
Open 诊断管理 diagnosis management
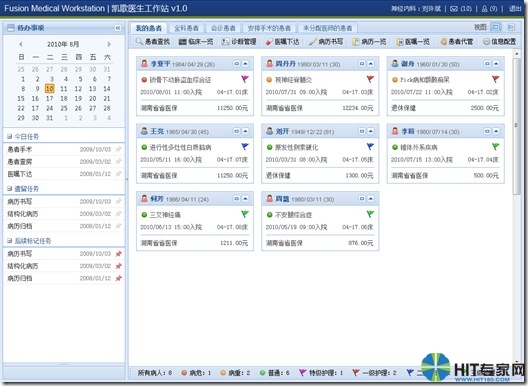[x=239, y=41]
